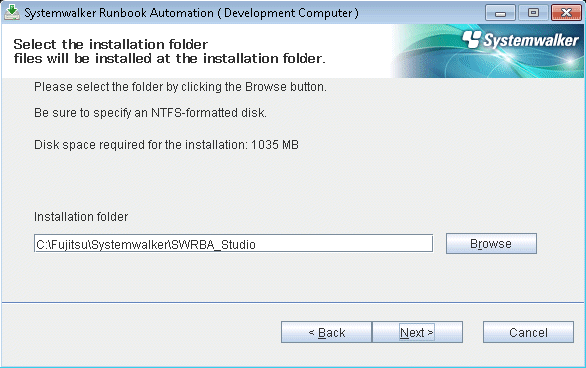Click the horizontal separator line above the buttons
The image size is (586, 368).
pos(293,302)
